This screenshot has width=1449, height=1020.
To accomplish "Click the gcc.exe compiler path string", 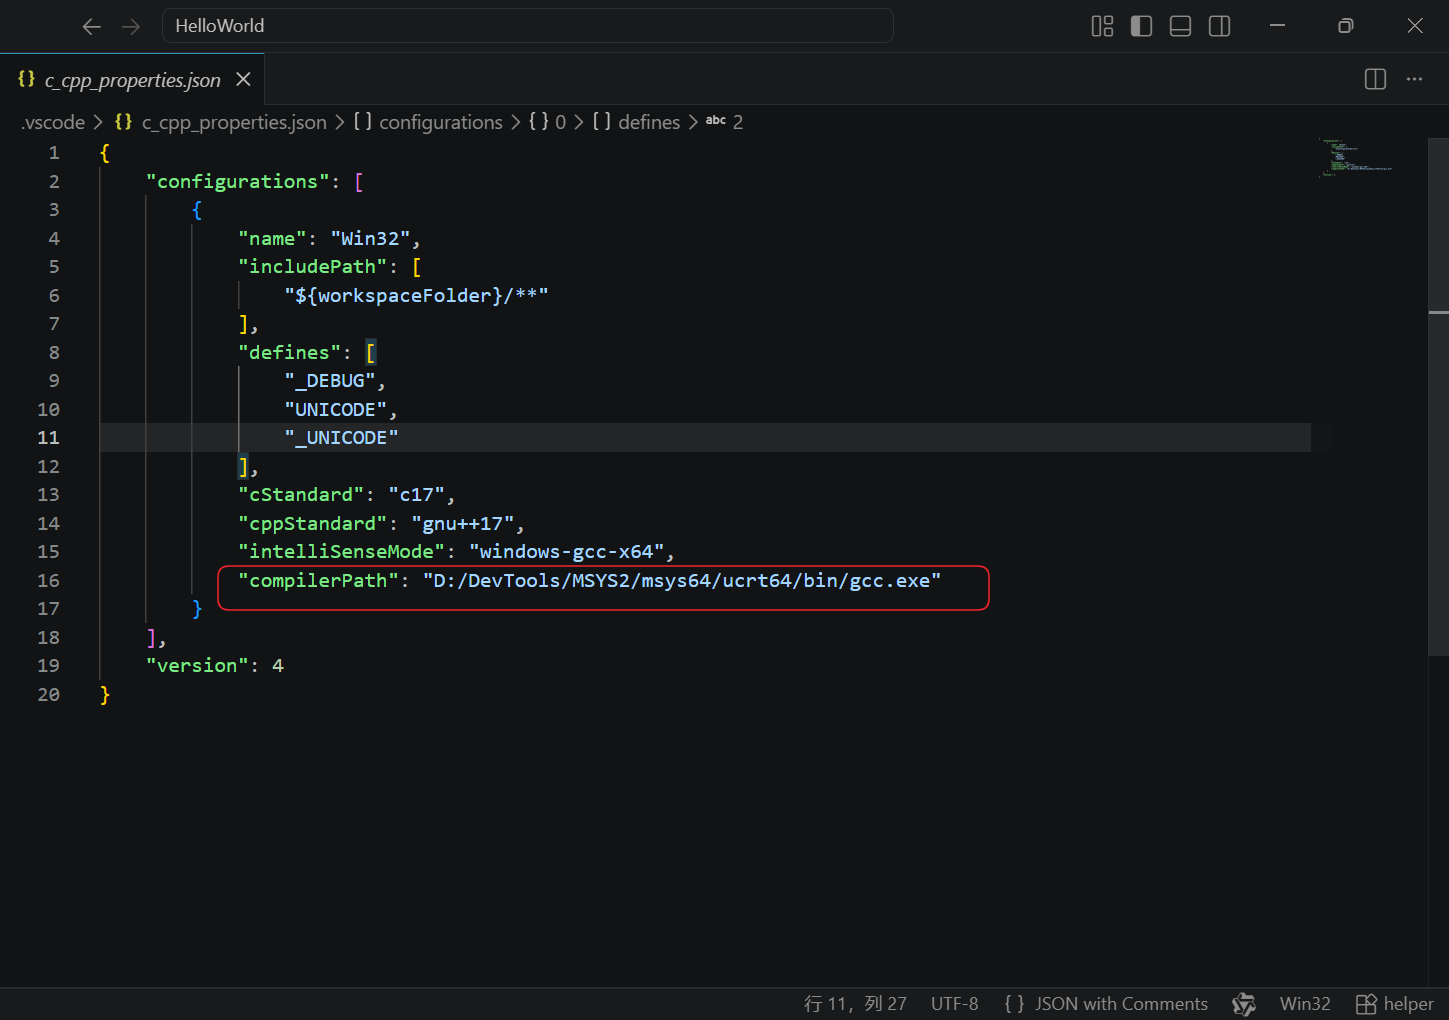I will [682, 581].
